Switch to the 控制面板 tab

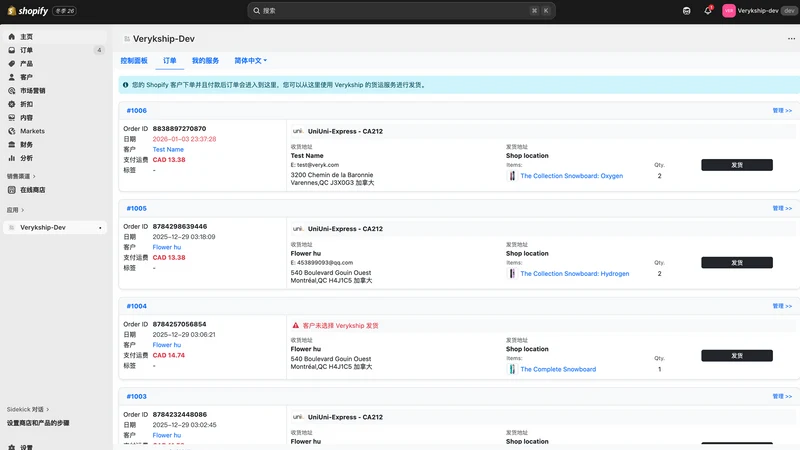coord(134,61)
